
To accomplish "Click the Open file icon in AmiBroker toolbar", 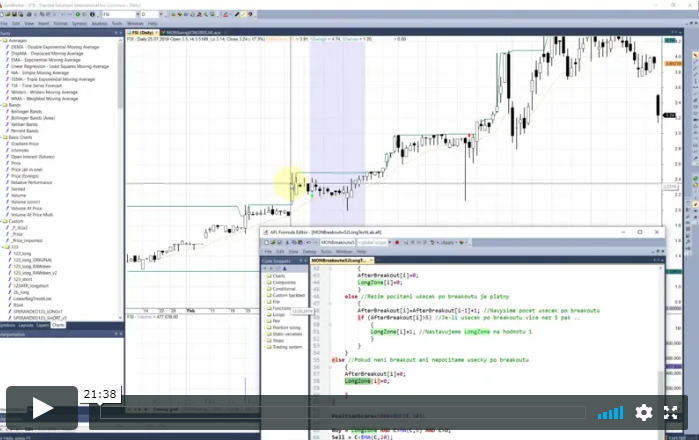I will (x=8, y=14).
